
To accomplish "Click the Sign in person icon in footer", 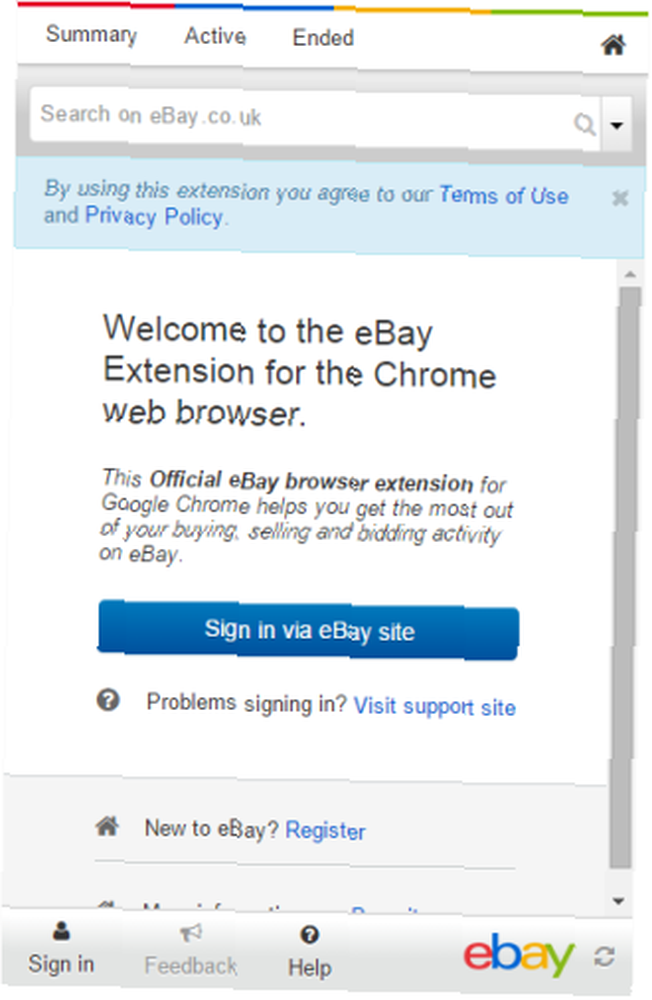I will click(x=61, y=932).
